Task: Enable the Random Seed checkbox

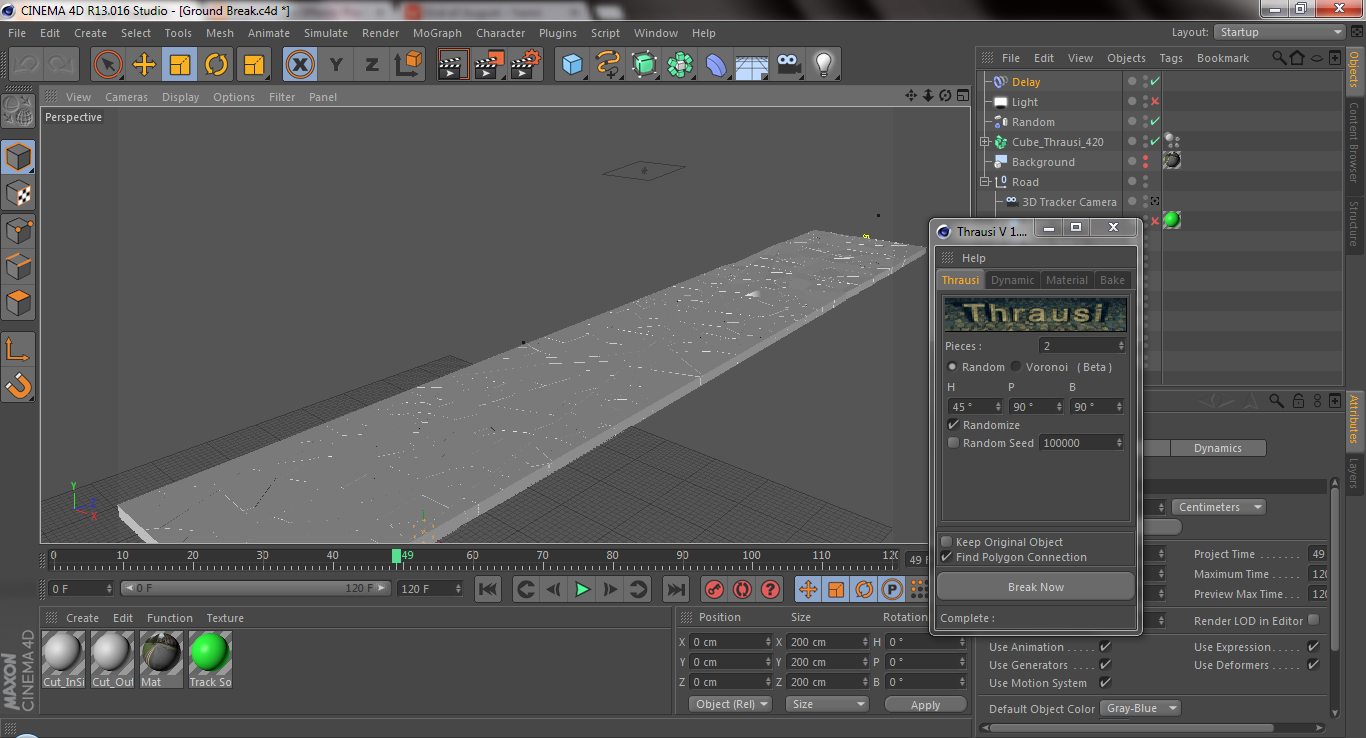Action: click(x=953, y=443)
